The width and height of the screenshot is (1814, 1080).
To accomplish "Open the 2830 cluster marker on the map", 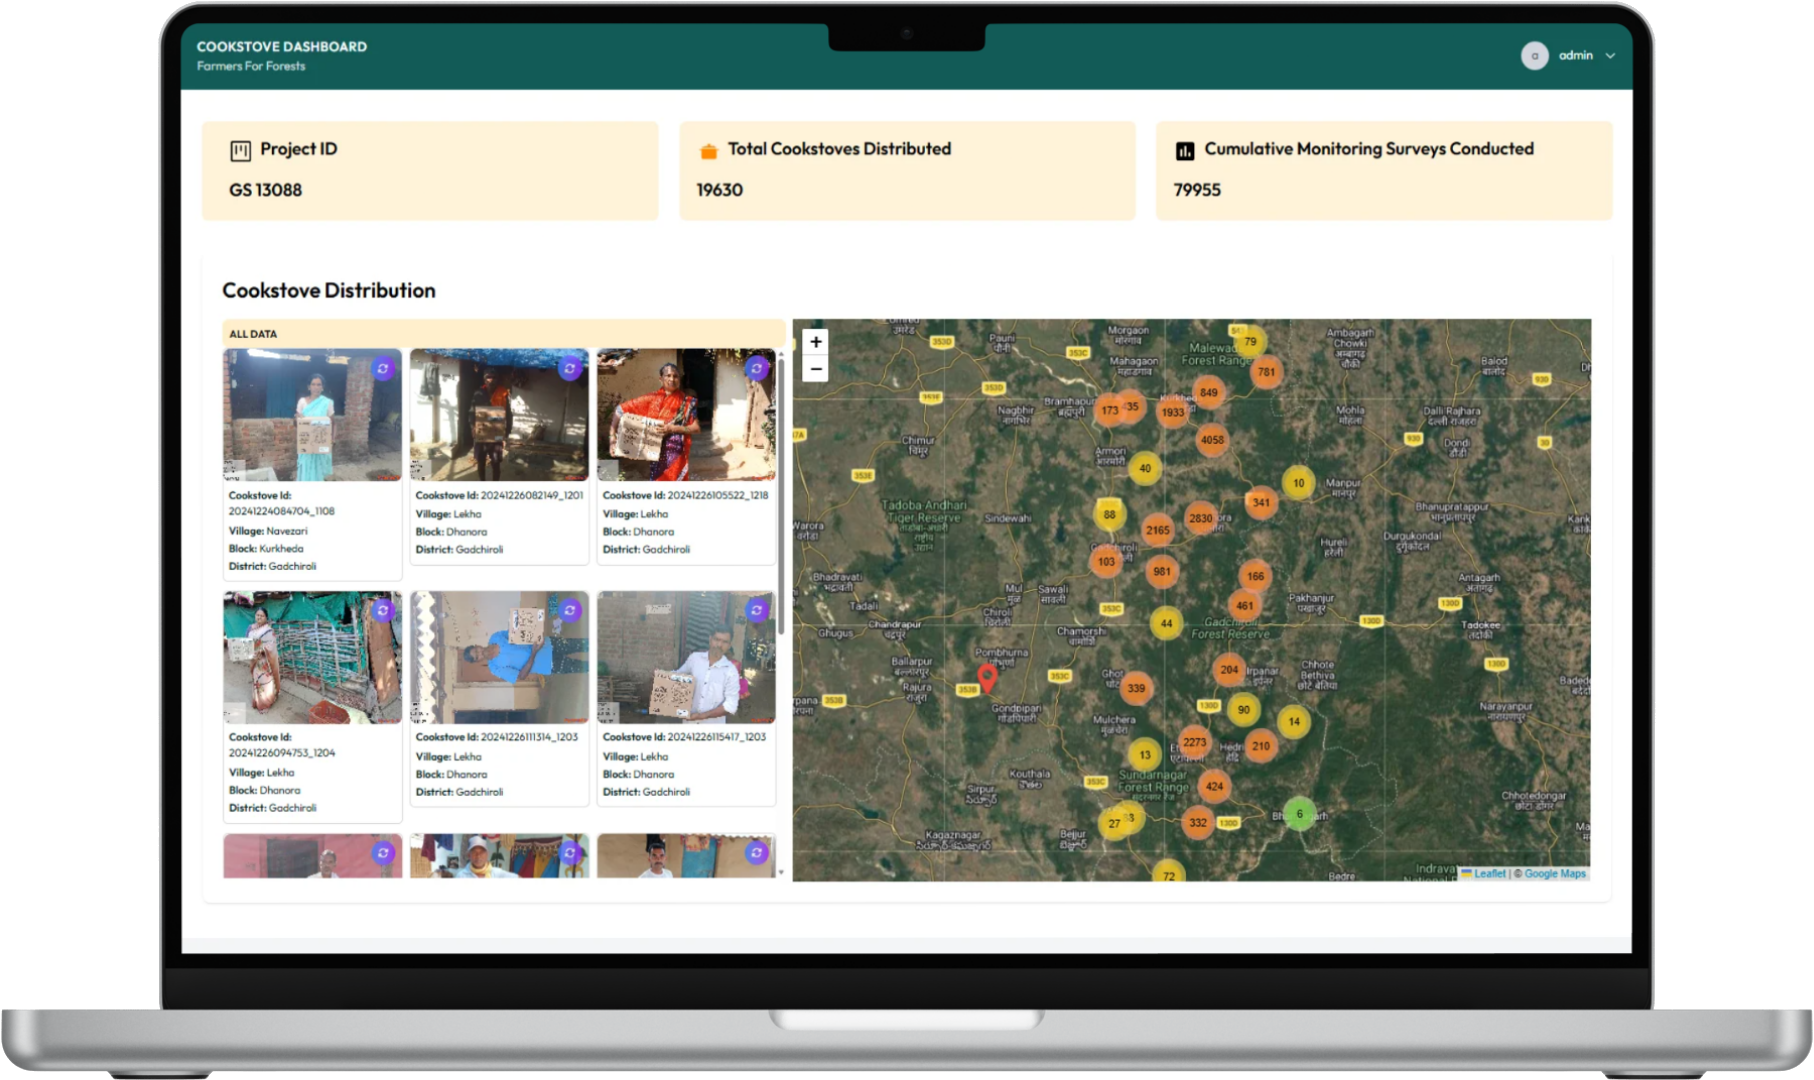I will coord(1200,518).
